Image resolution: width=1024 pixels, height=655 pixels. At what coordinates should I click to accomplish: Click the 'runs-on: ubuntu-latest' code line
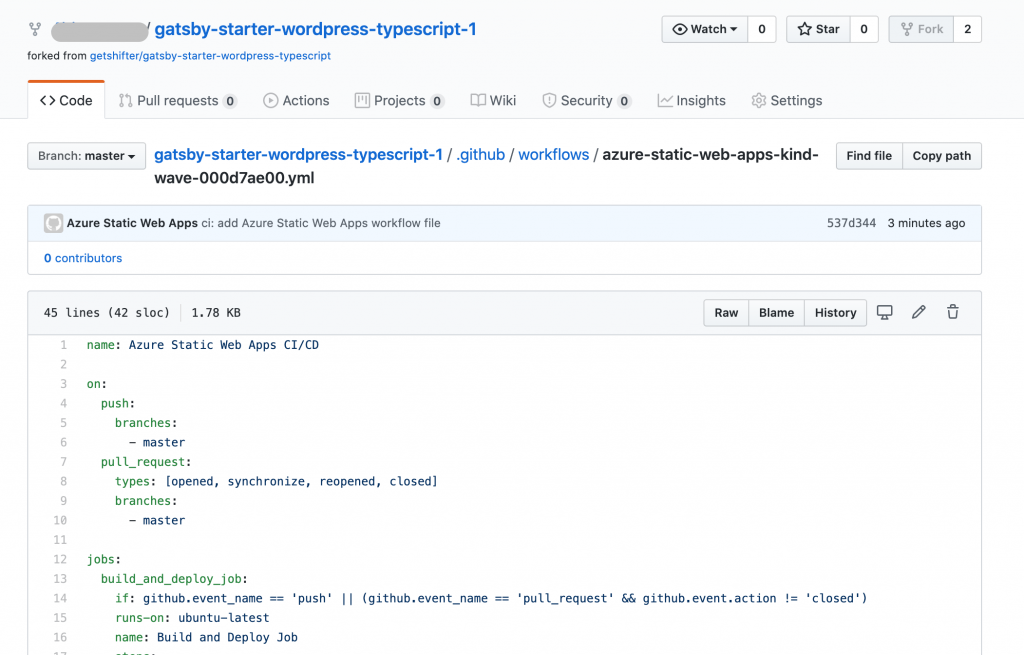point(192,618)
